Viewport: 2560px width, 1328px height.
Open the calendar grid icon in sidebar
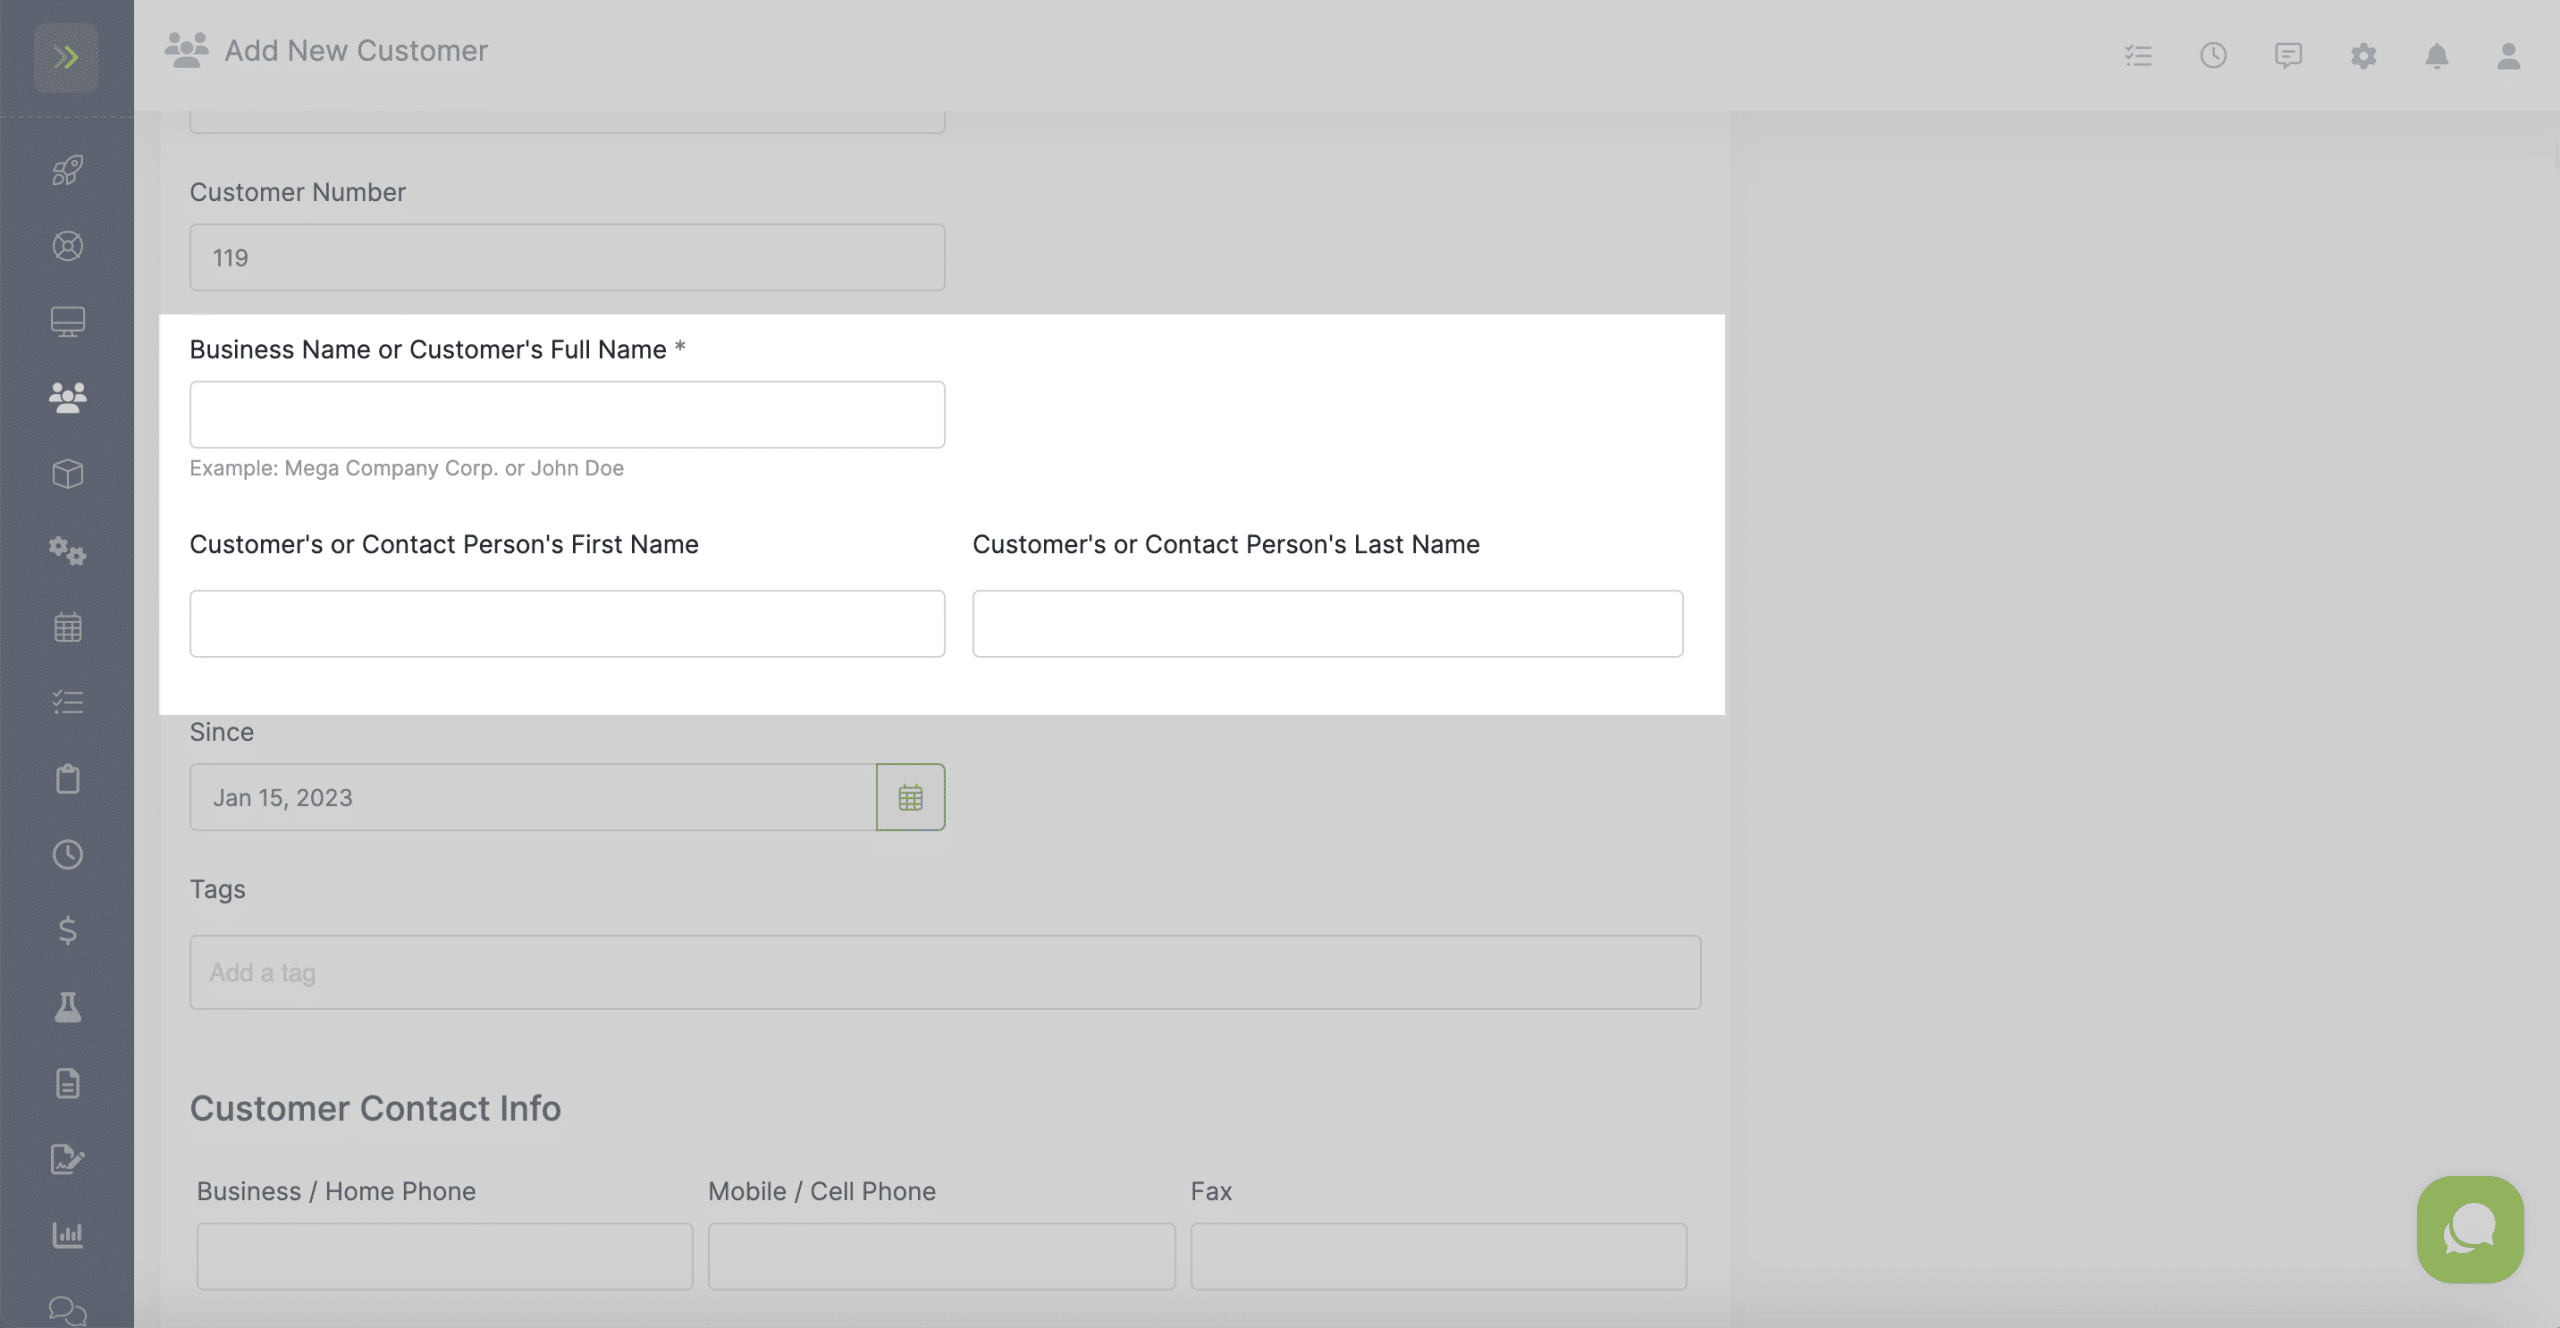tap(67, 627)
